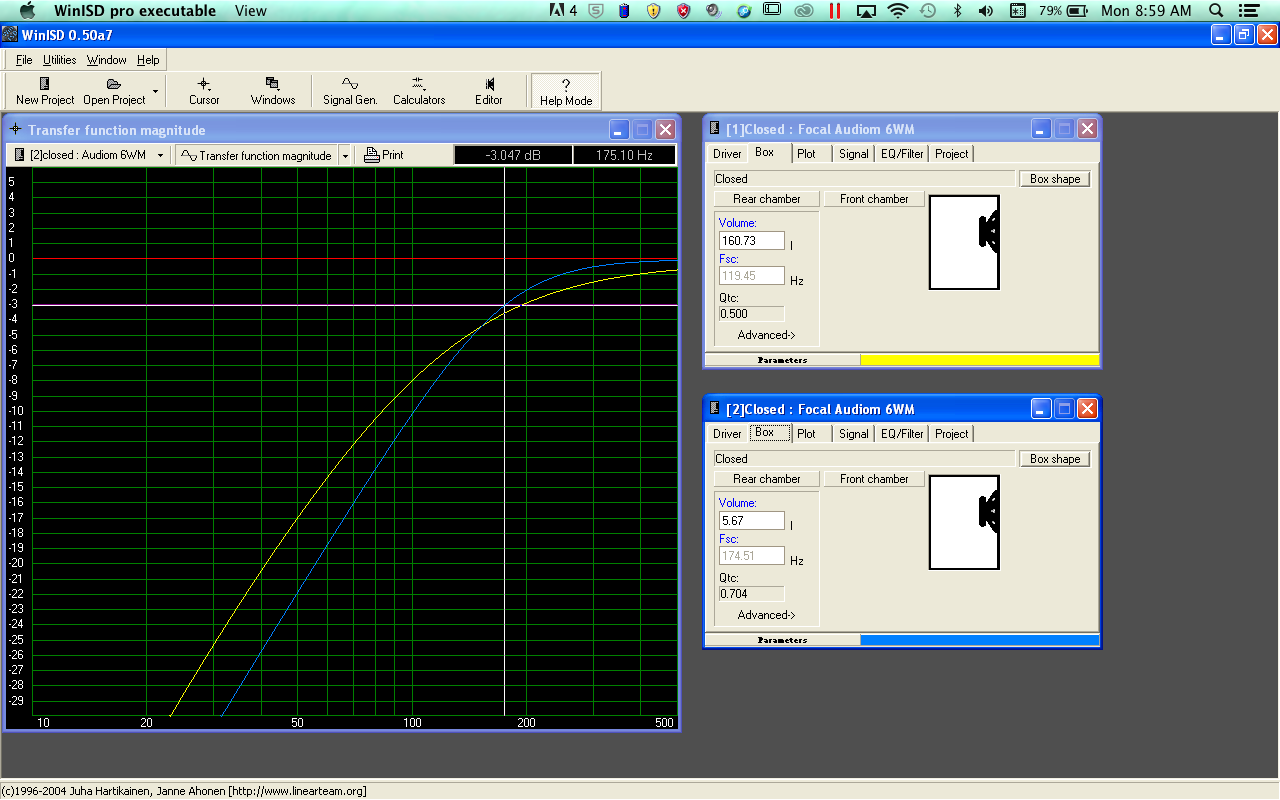The image size is (1280, 800).
Task: Open Spotlight search magnifier icon
Action: [1216, 11]
